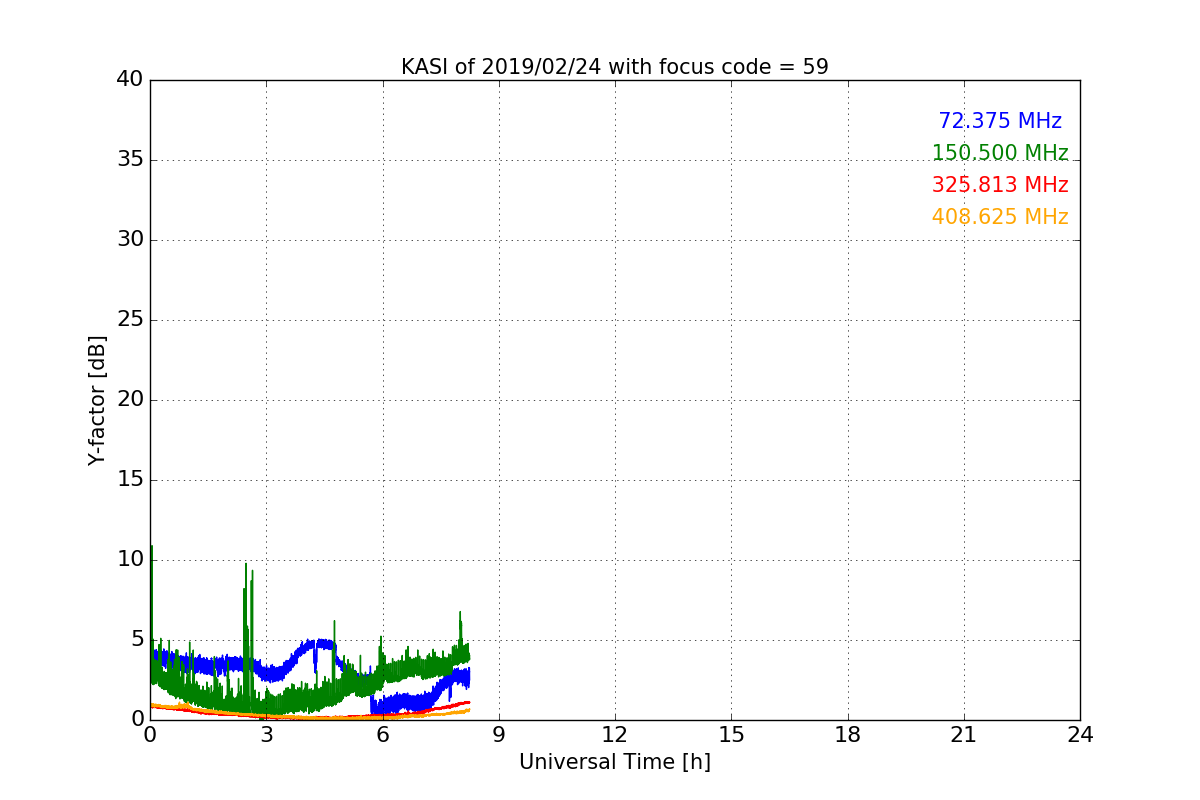Viewport: 1200px width, 800px height.
Task: Click the y-axis tick label 30
Action: point(130,240)
